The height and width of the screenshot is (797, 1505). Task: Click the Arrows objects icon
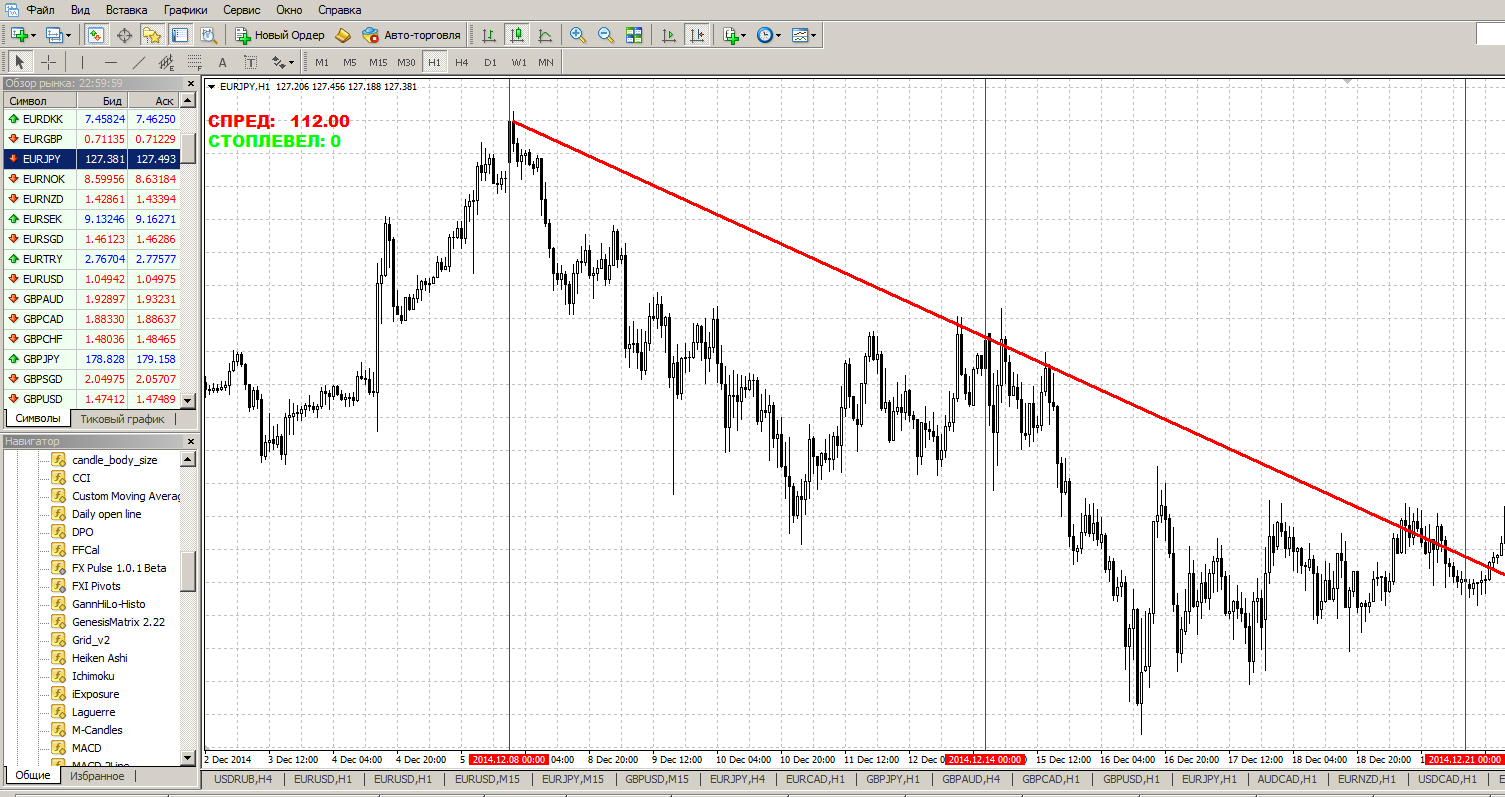click(278, 62)
